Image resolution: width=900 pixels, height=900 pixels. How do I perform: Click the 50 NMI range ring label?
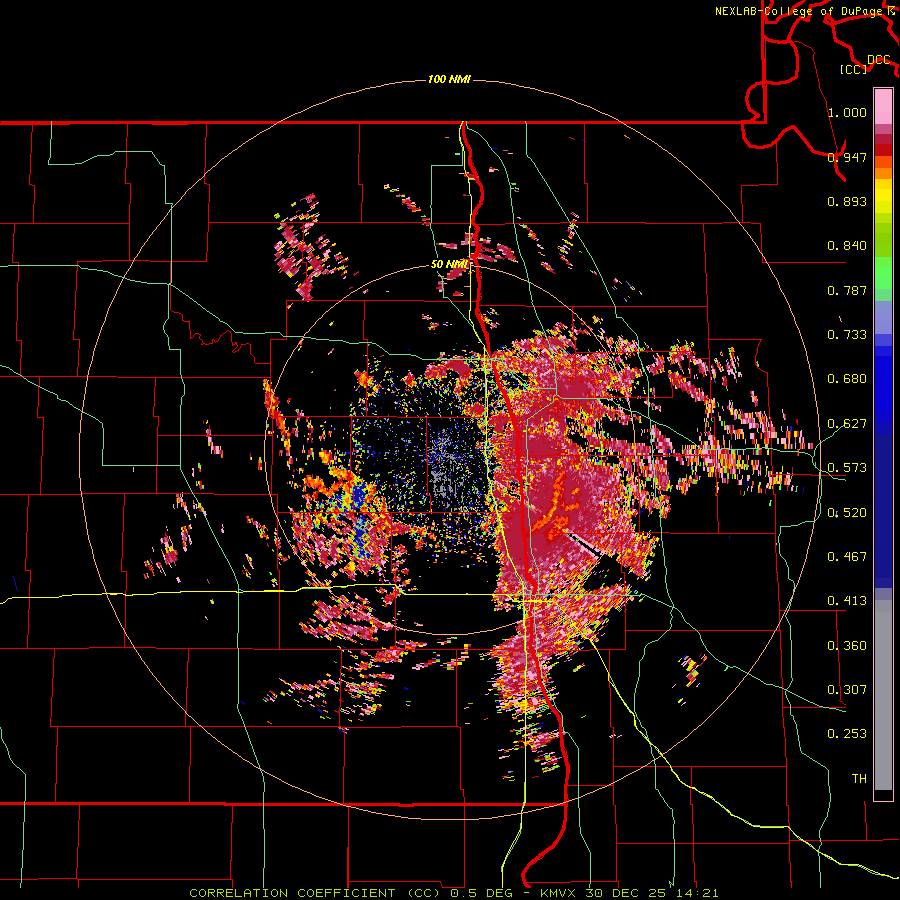point(449,265)
